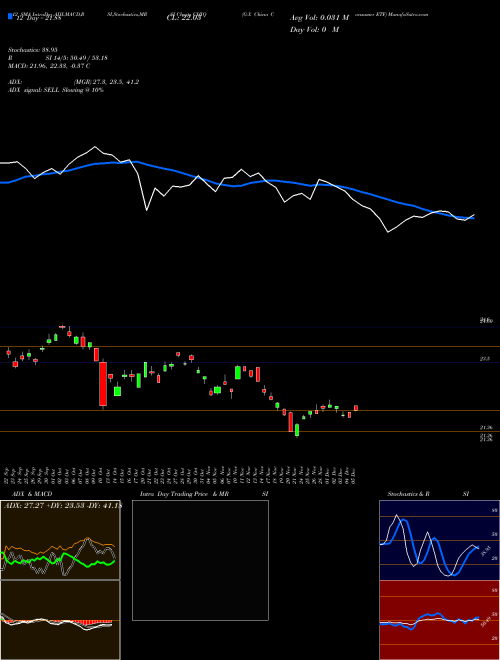The height and width of the screenshot is (660, 500).
Task: Click the 'SI 14/3: 30.49 / 53.18' reading
Action: tap(76, 58)
